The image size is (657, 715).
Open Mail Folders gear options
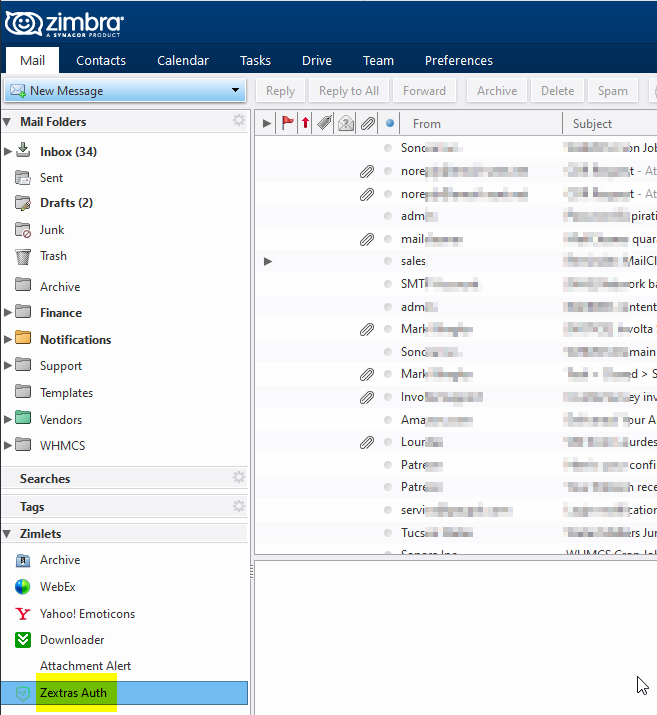(x=239, y=120)
